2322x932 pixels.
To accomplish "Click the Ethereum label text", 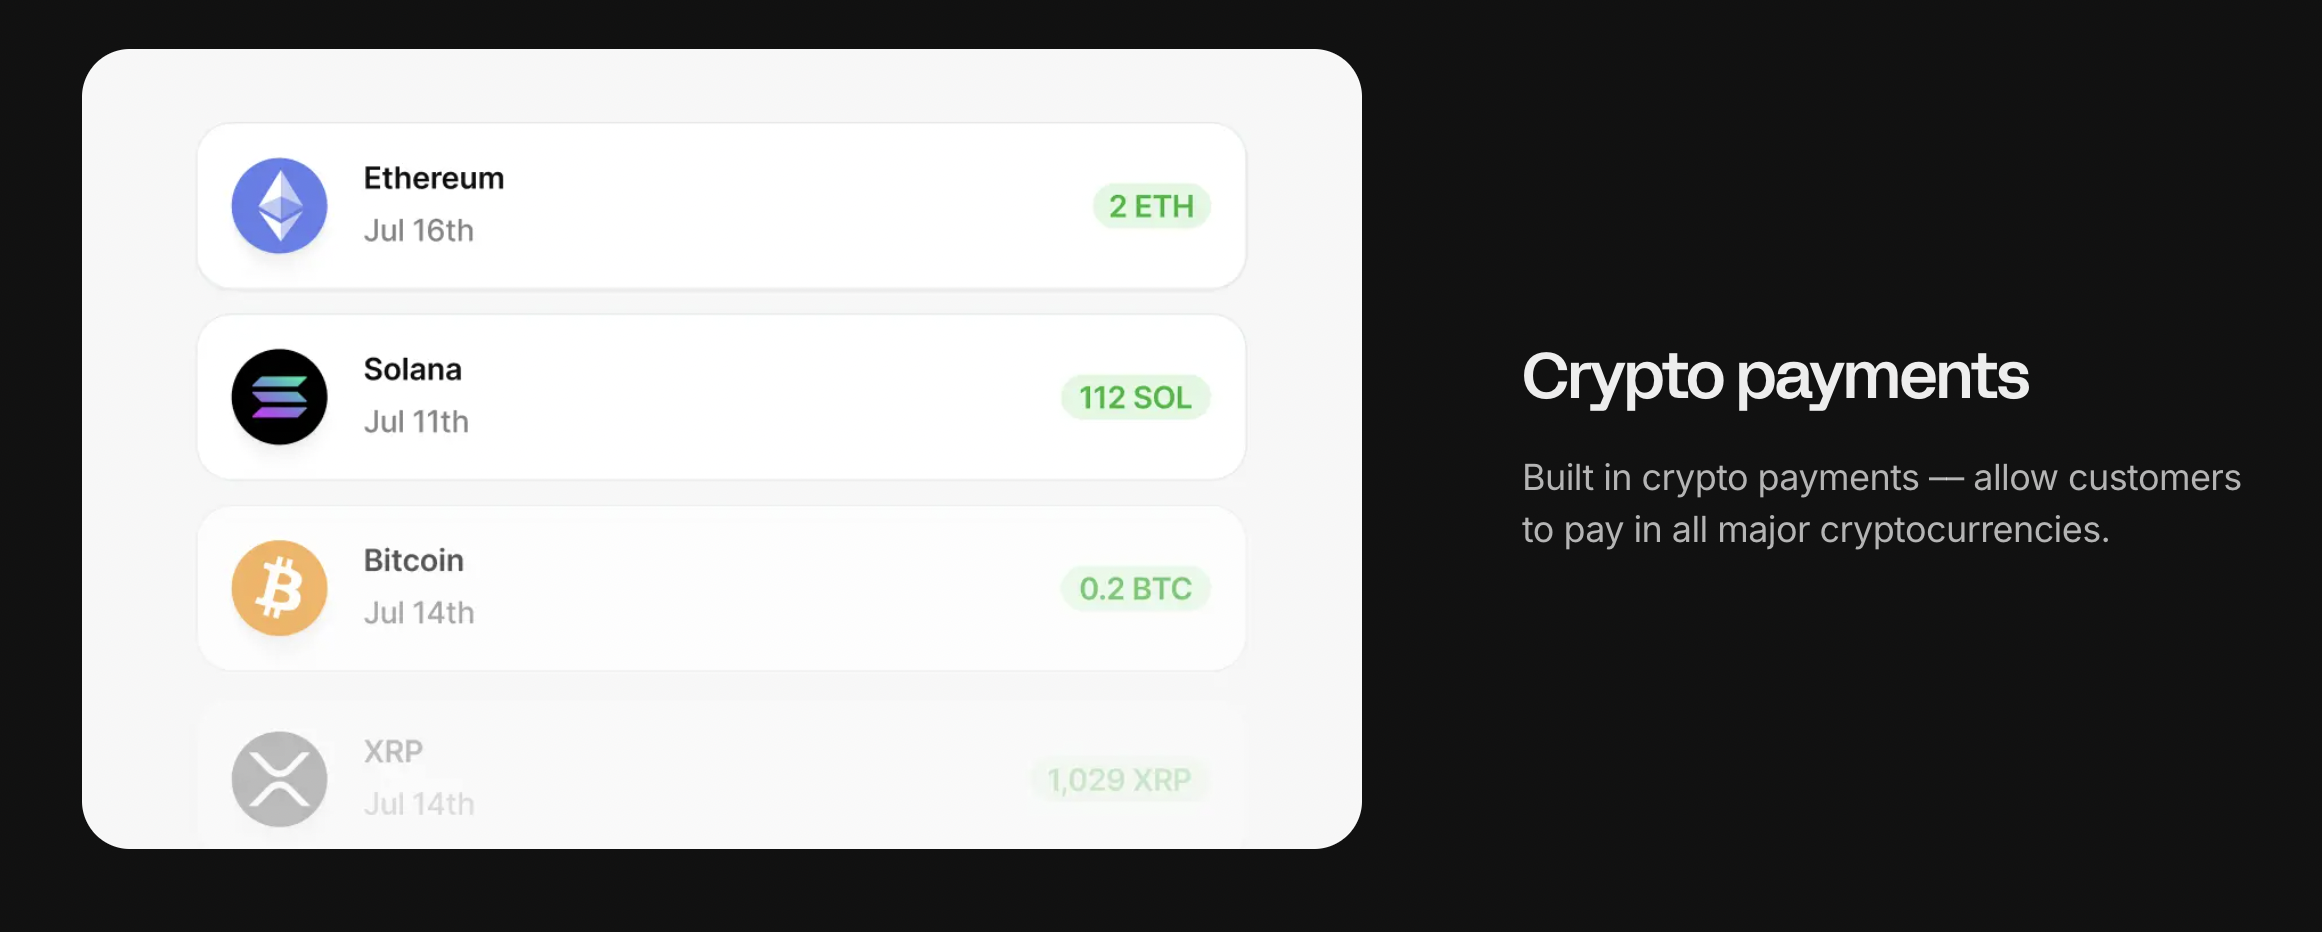I will 433,178.
